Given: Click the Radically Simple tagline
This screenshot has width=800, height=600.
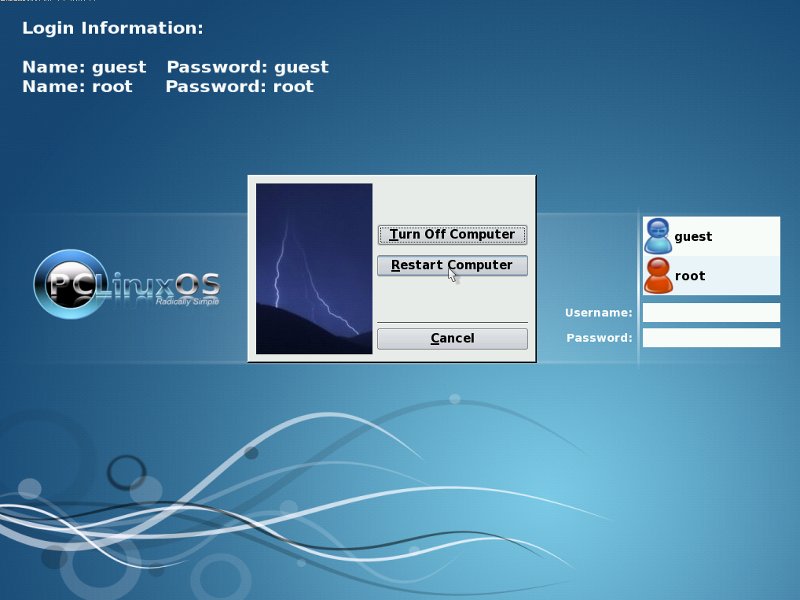Looking at the screenshot, I should coord(186,300).
